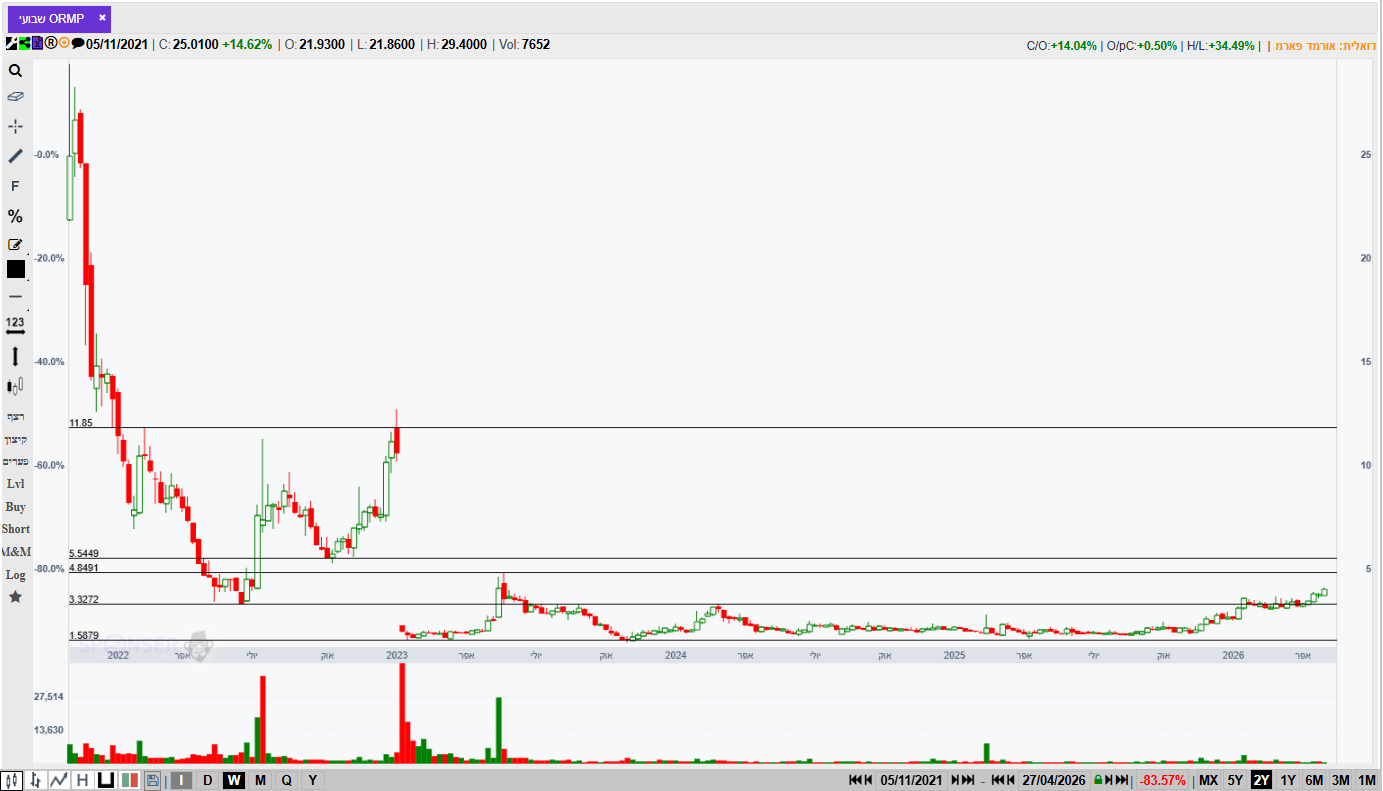
Task: Jump end date to latest
Action: coord(1121,780)
